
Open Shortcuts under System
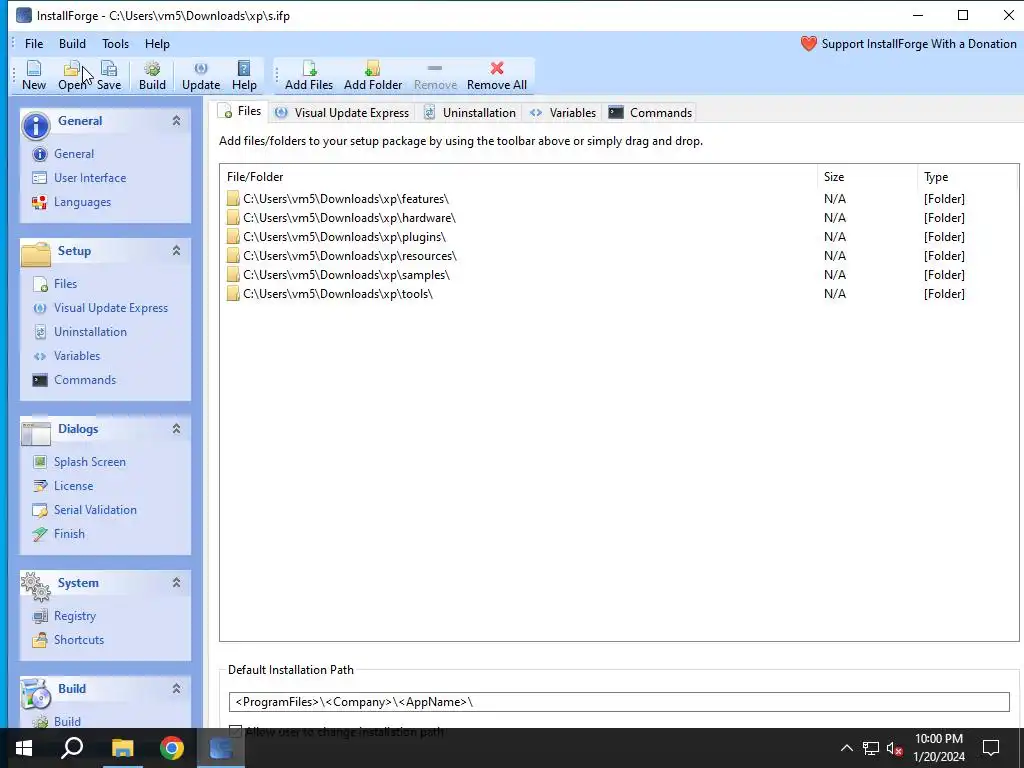click(x=79, y=641)
